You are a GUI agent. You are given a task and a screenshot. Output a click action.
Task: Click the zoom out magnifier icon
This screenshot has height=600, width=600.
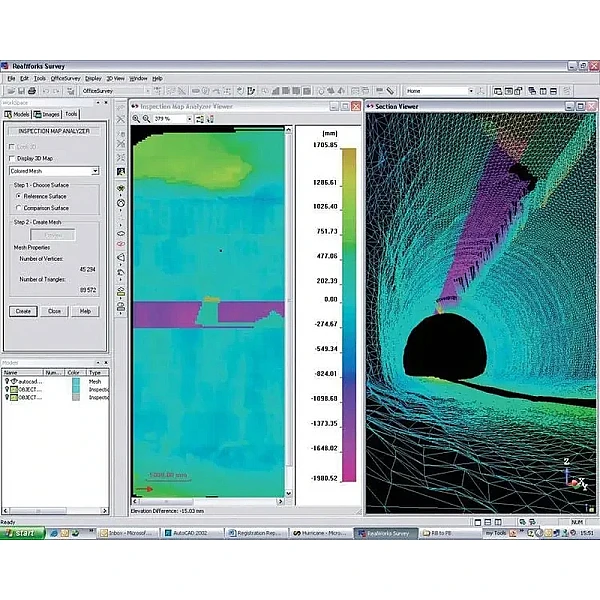point(147,118)
